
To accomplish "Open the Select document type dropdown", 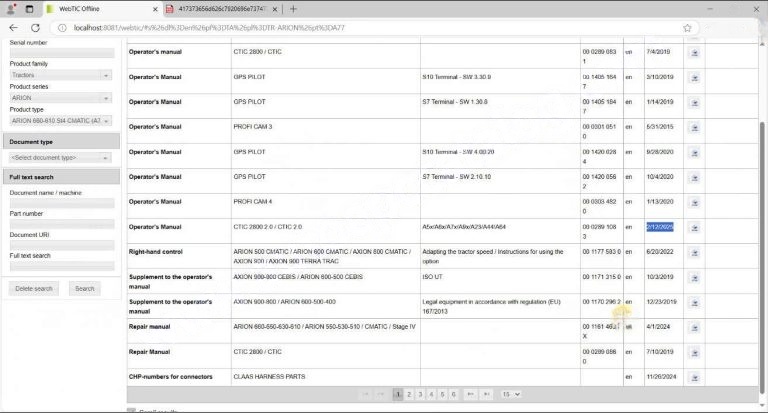I will [x=60, y=157].
